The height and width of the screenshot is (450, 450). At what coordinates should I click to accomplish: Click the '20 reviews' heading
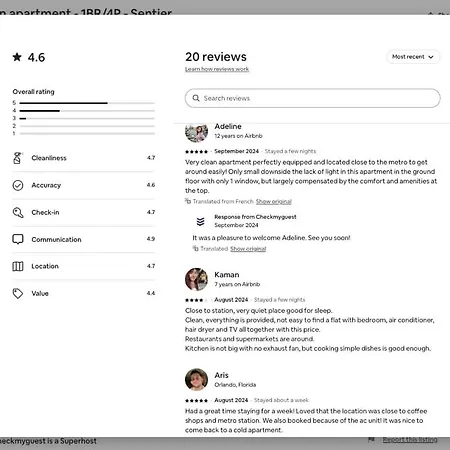tap(216, 57)
